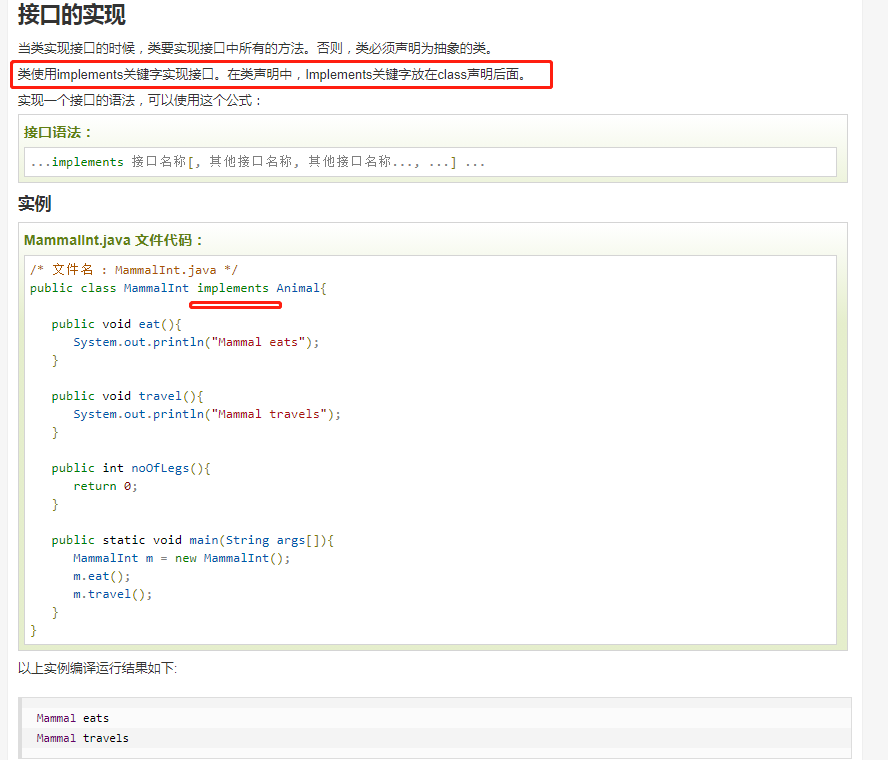Click the output line Mammal eats
This screenshot has width=888, height=760.
(x=72, y=718)
